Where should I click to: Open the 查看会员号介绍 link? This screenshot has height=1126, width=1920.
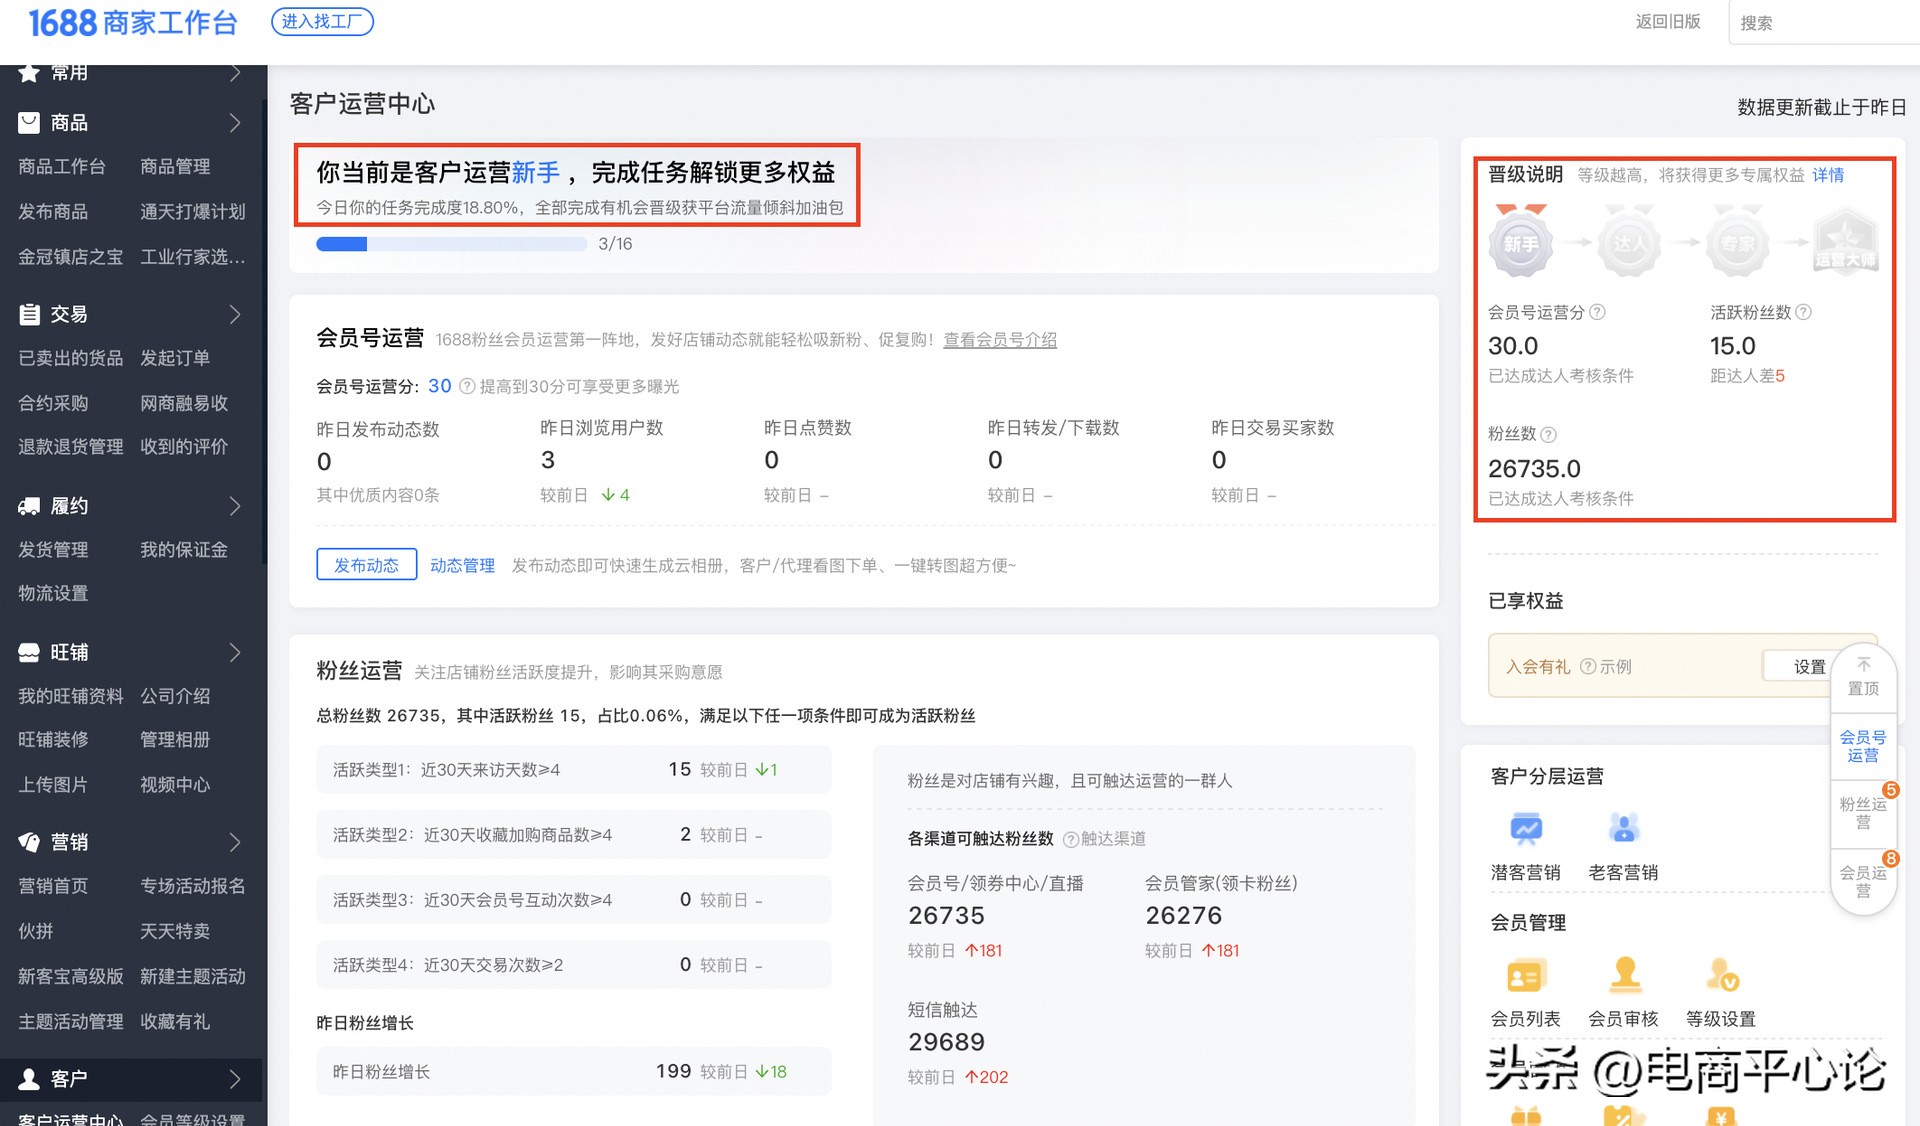[999, 340]
